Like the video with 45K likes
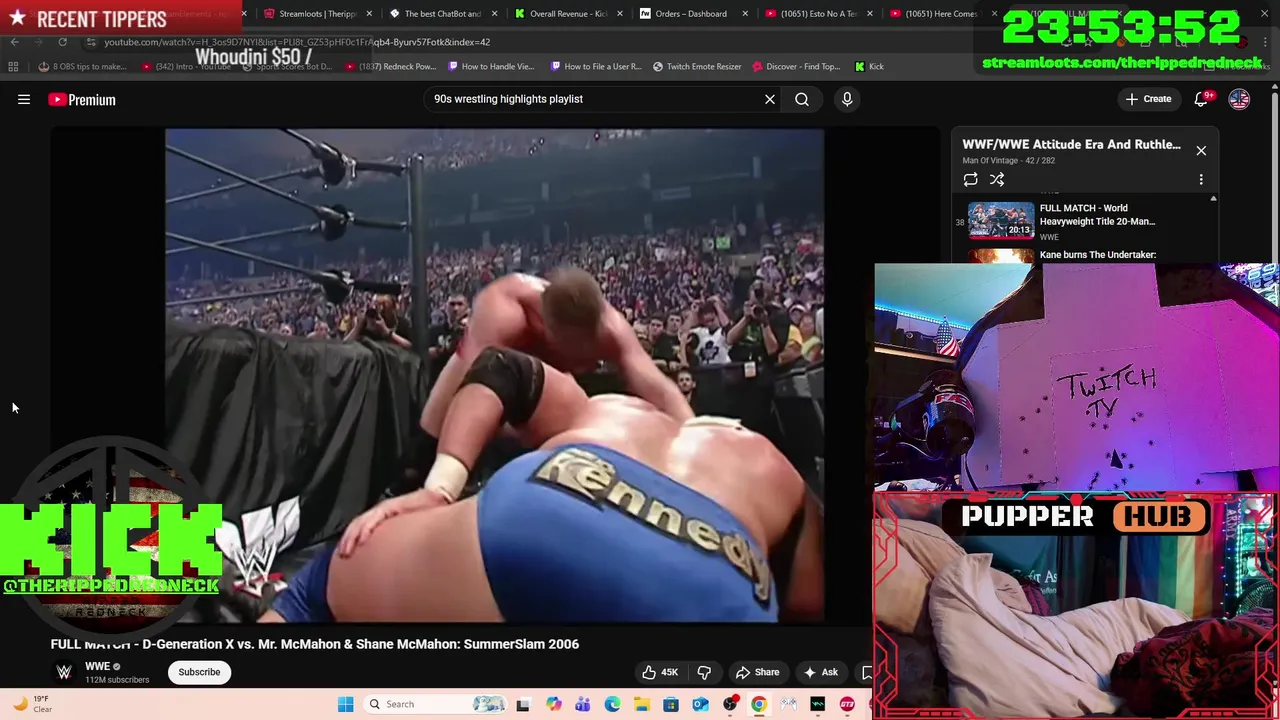The width and height of the screenshot is (1280, 720). pyautogui.click(x=659, y=672)
